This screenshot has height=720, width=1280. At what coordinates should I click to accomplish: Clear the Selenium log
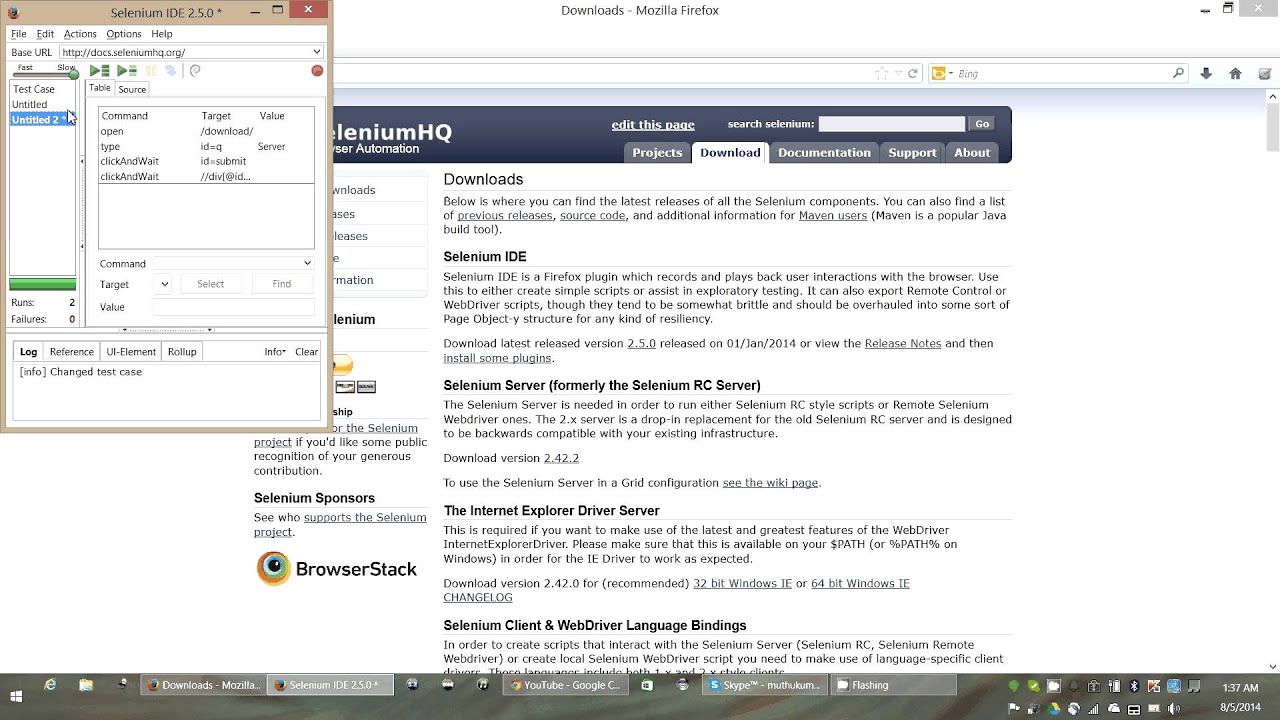307,352
